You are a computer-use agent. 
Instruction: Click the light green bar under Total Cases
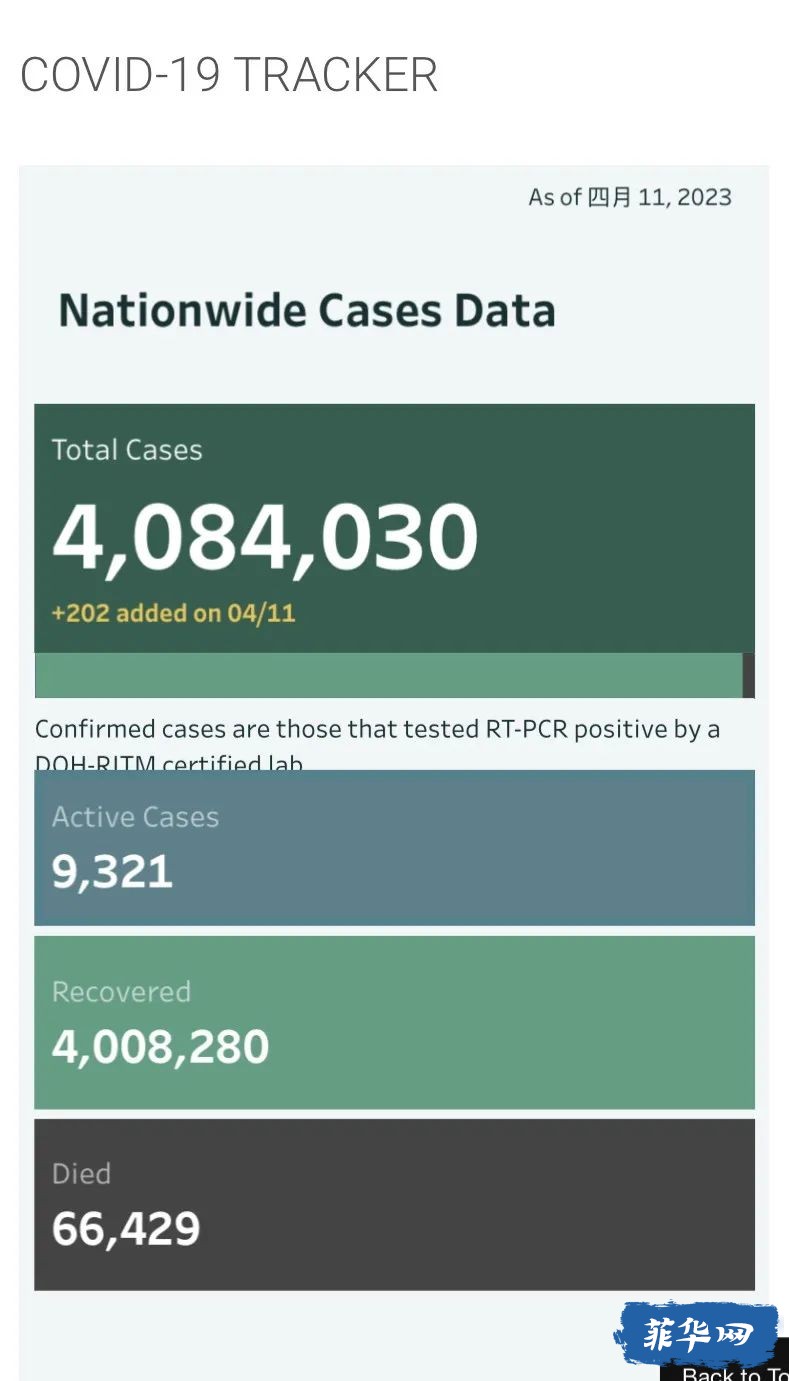388,675
